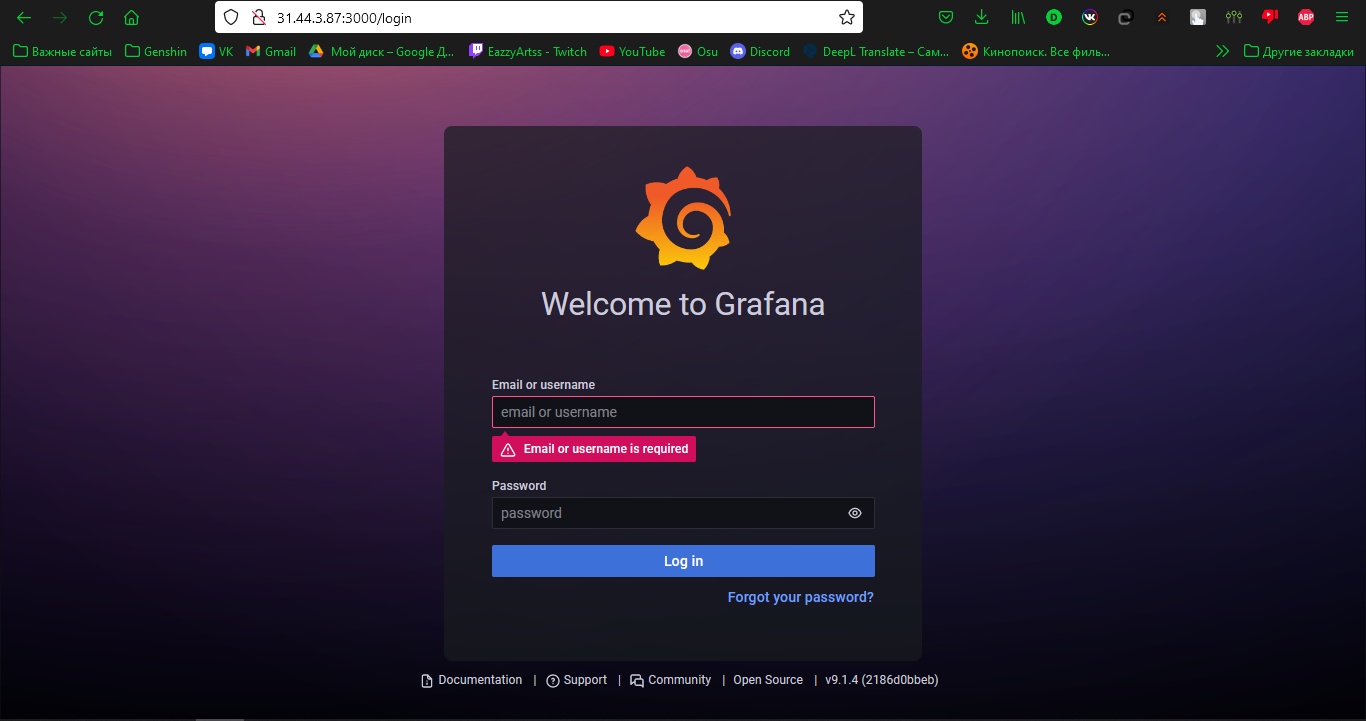This screenshot has width=1366, height=721.
Task: Expand hidden bookmarks with the double chevron
Action: pyautogui.click(x=1222, y=51)
